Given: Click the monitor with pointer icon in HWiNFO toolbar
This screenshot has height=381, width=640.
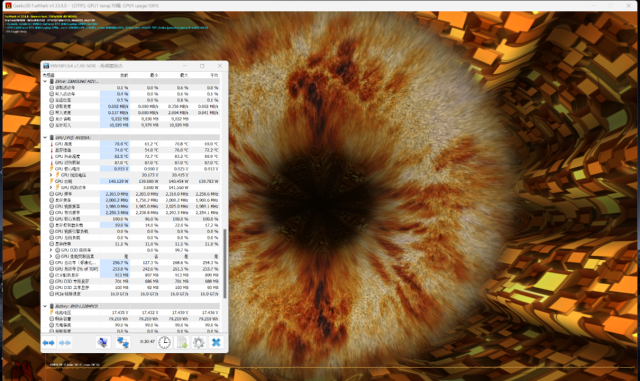Looking at the screenshot, I should point(103,342).
